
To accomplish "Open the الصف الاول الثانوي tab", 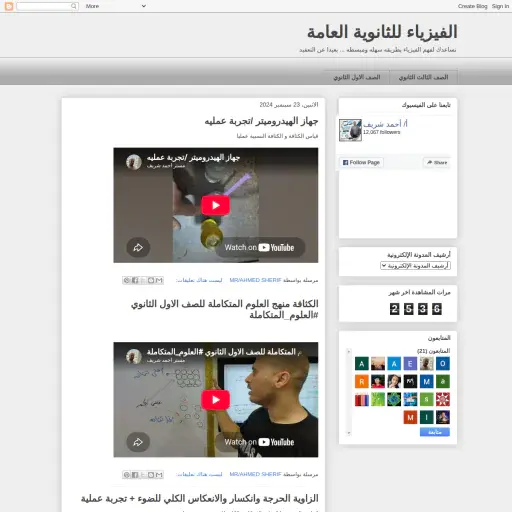I will pos(357,77).
